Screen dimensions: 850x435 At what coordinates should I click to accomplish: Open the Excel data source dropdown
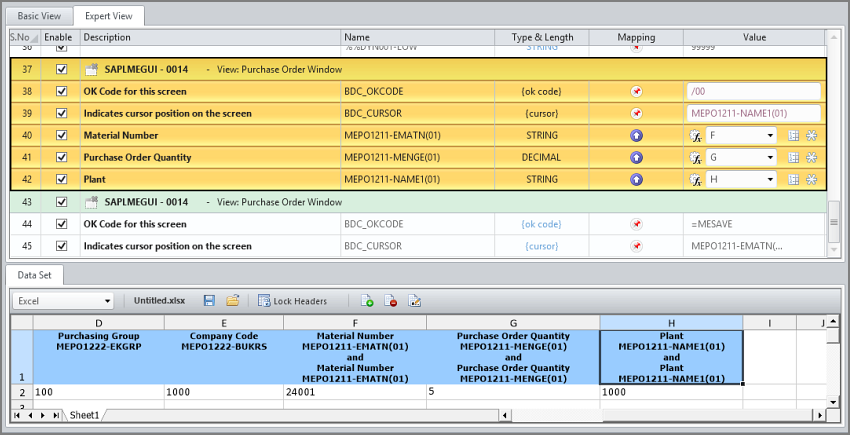pyautogui.click(x=63, y=301)
